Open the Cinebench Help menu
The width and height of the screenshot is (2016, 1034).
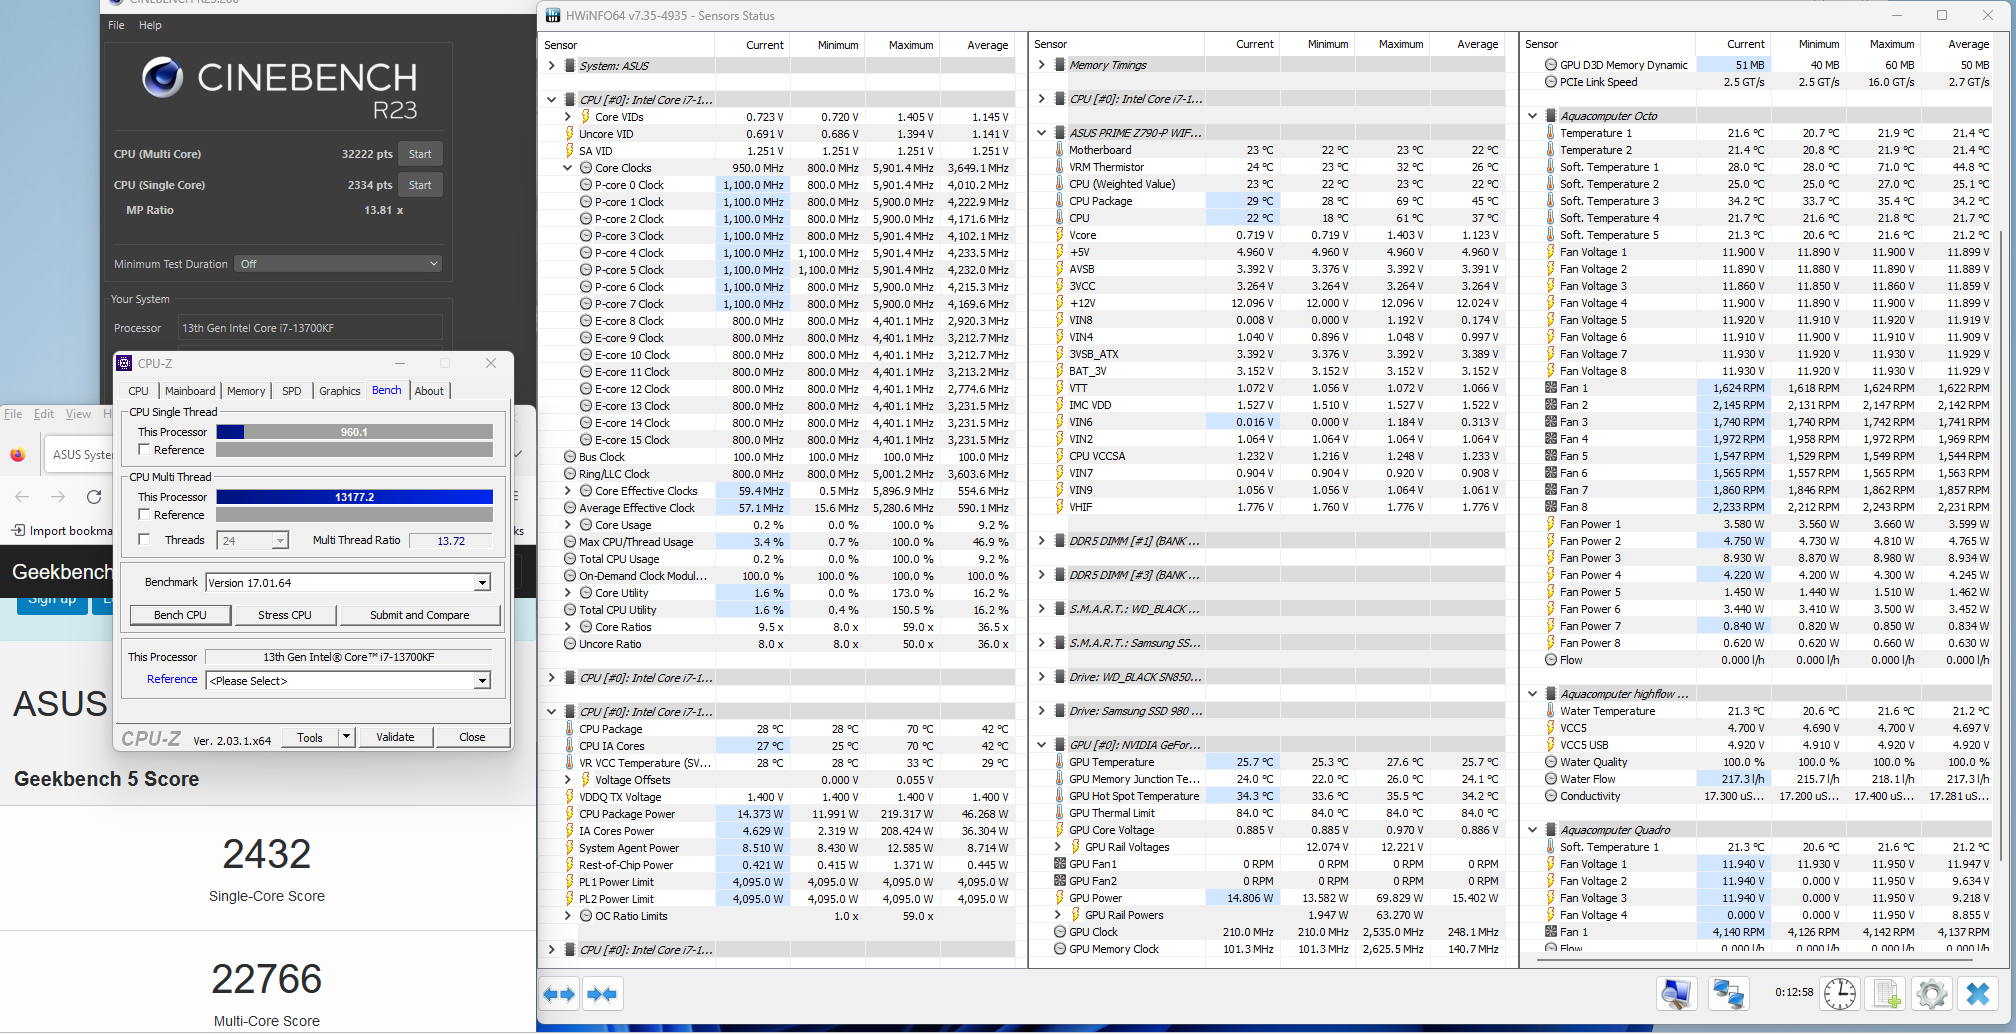pyautogui.click(x=150, y=25)
